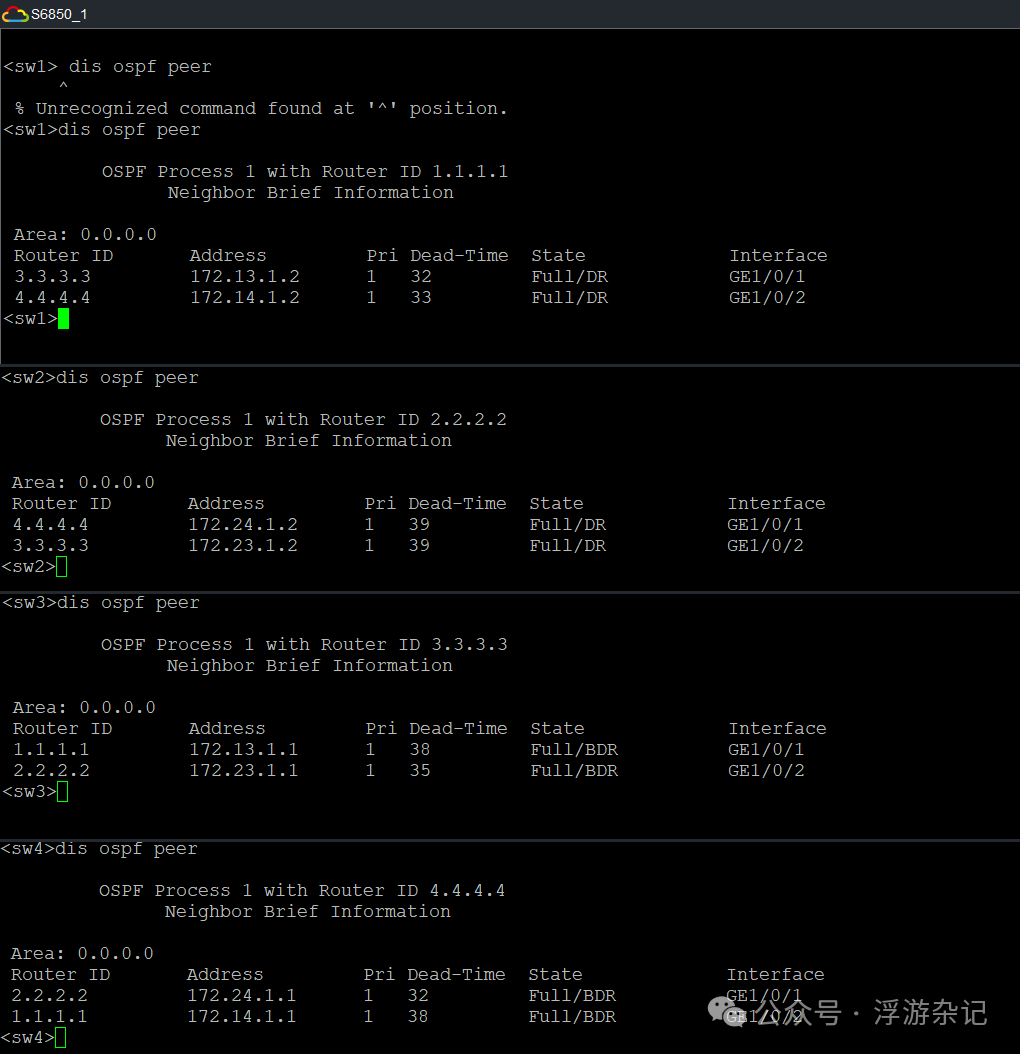Click the 'Unrecognized command found' error line
Screen dimensions: 1020x1054
coord(261,108)
